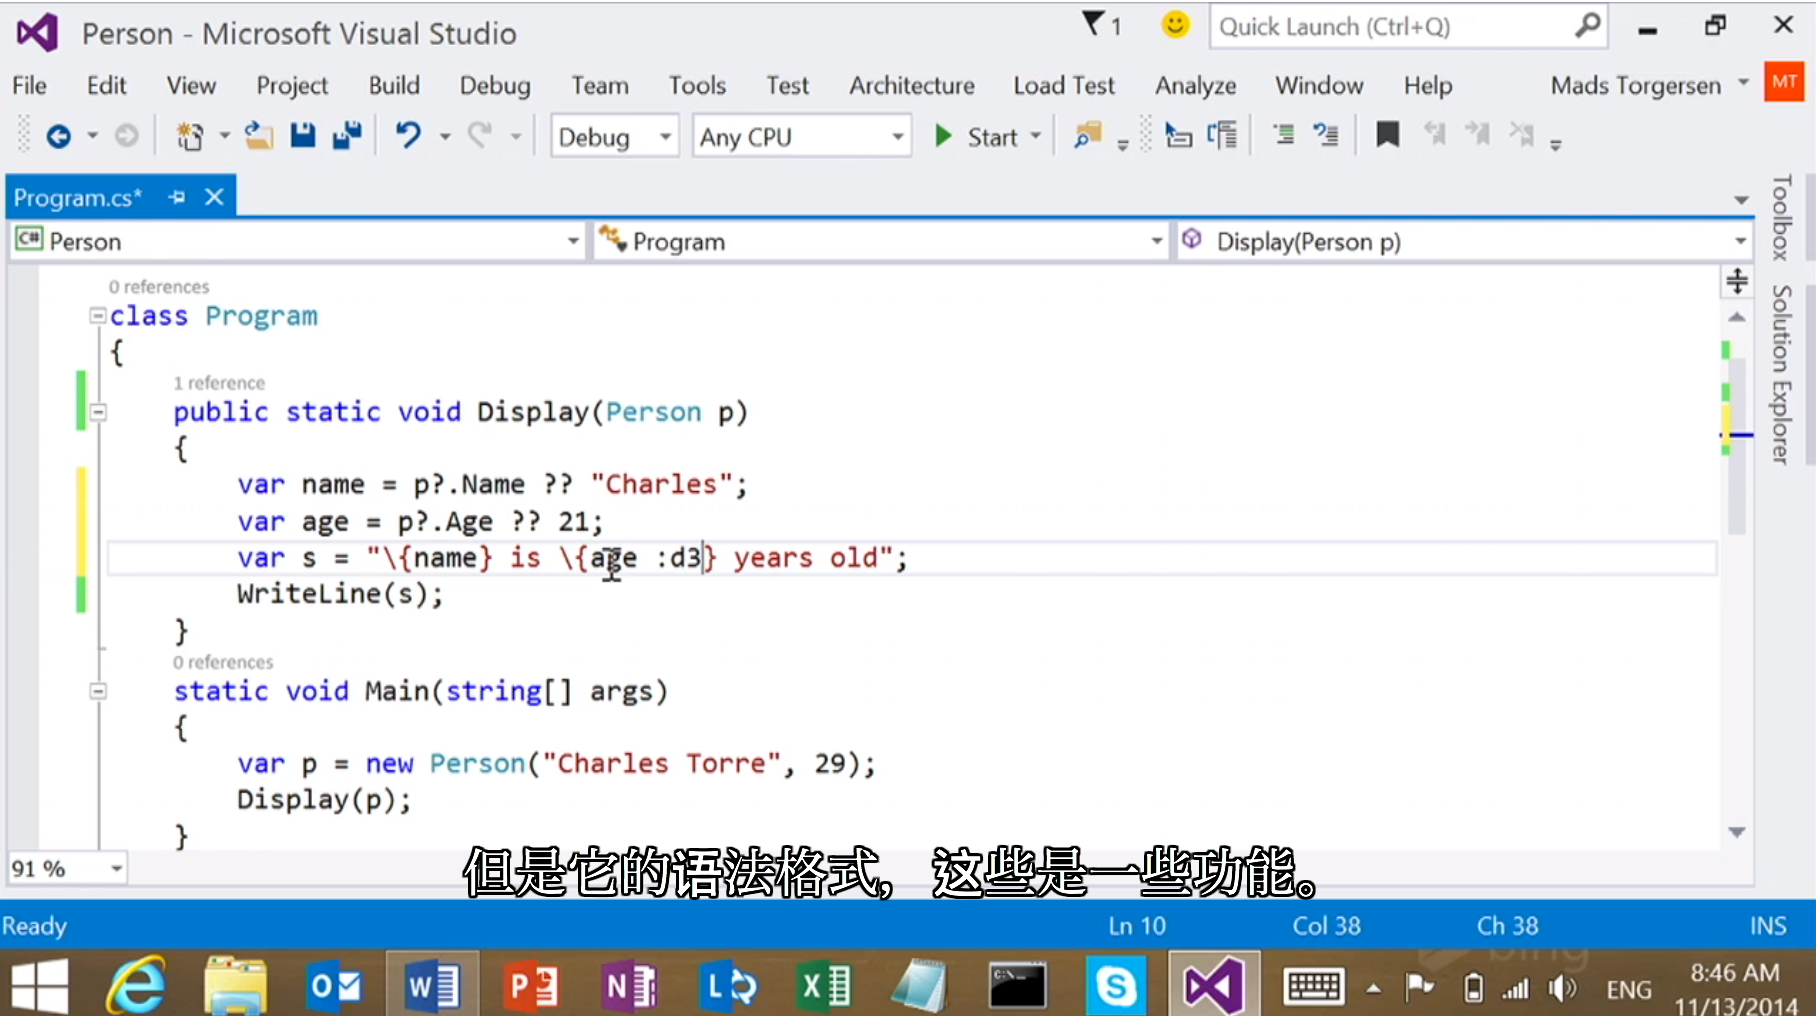1816x1016 pixels.
Task: Open the account dropdown next to Mads Torgersen
Action: (x=1744, y=84)
